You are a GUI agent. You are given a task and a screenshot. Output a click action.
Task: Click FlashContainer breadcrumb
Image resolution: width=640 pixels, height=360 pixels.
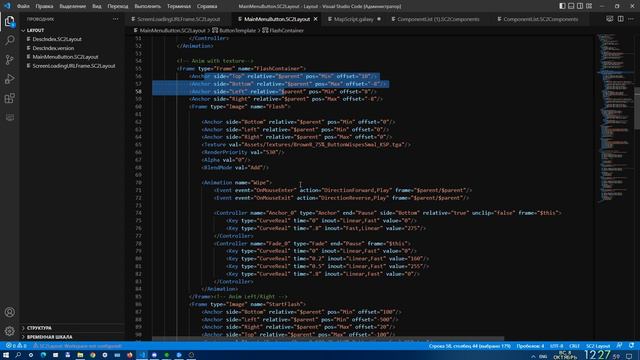pyautogui.click(x=287, y=31)
